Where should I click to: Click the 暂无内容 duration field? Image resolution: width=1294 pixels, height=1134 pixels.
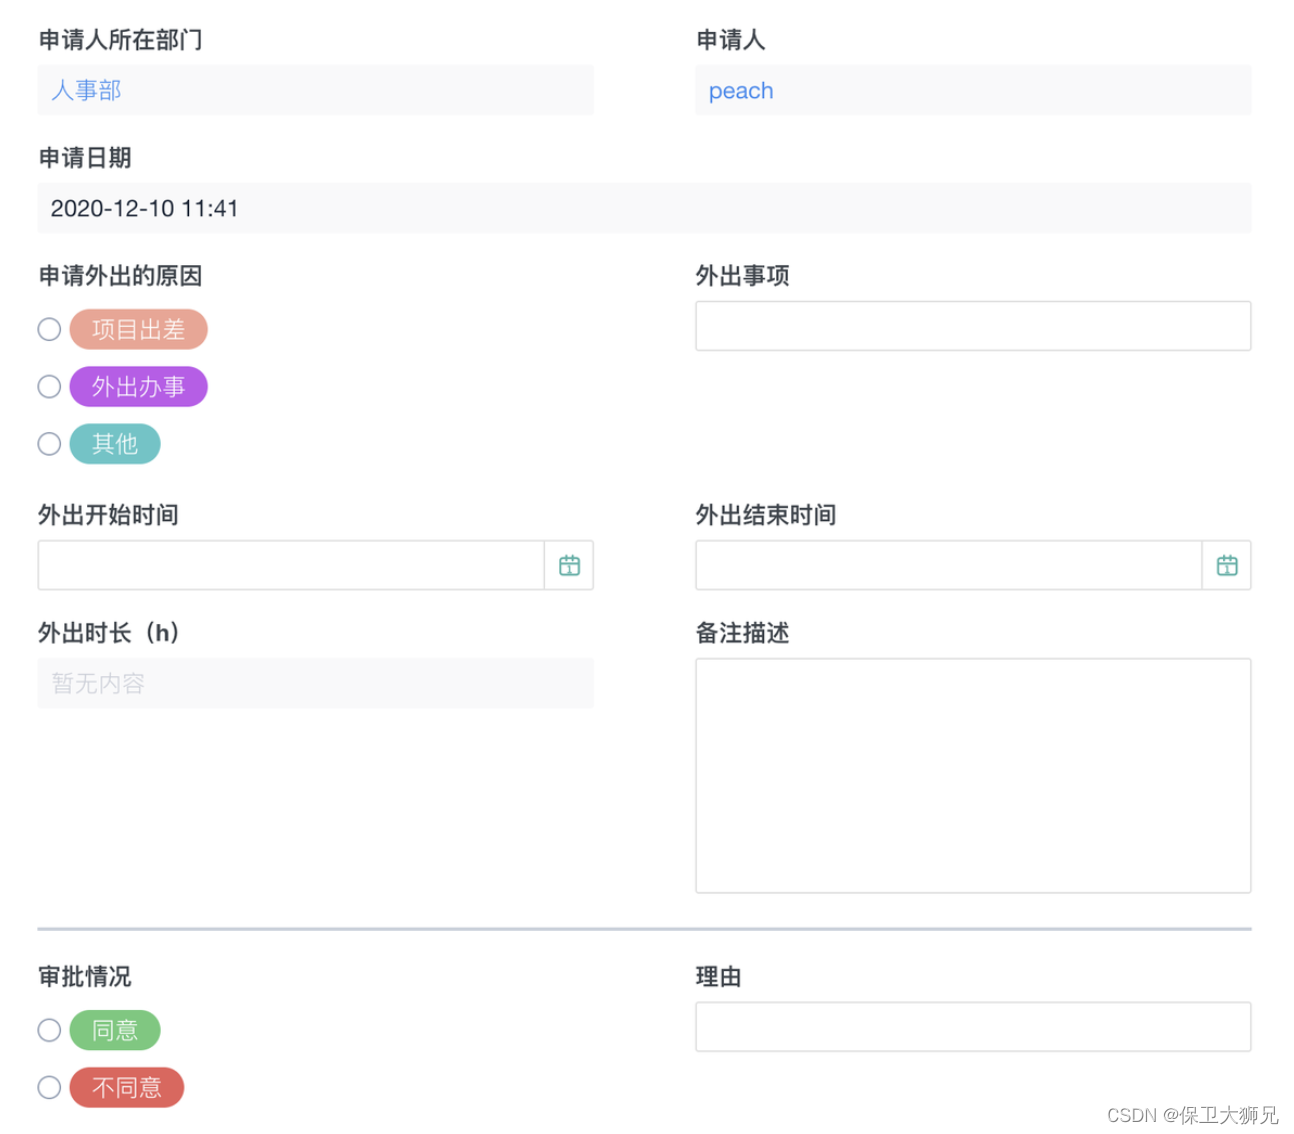[315, 683]
